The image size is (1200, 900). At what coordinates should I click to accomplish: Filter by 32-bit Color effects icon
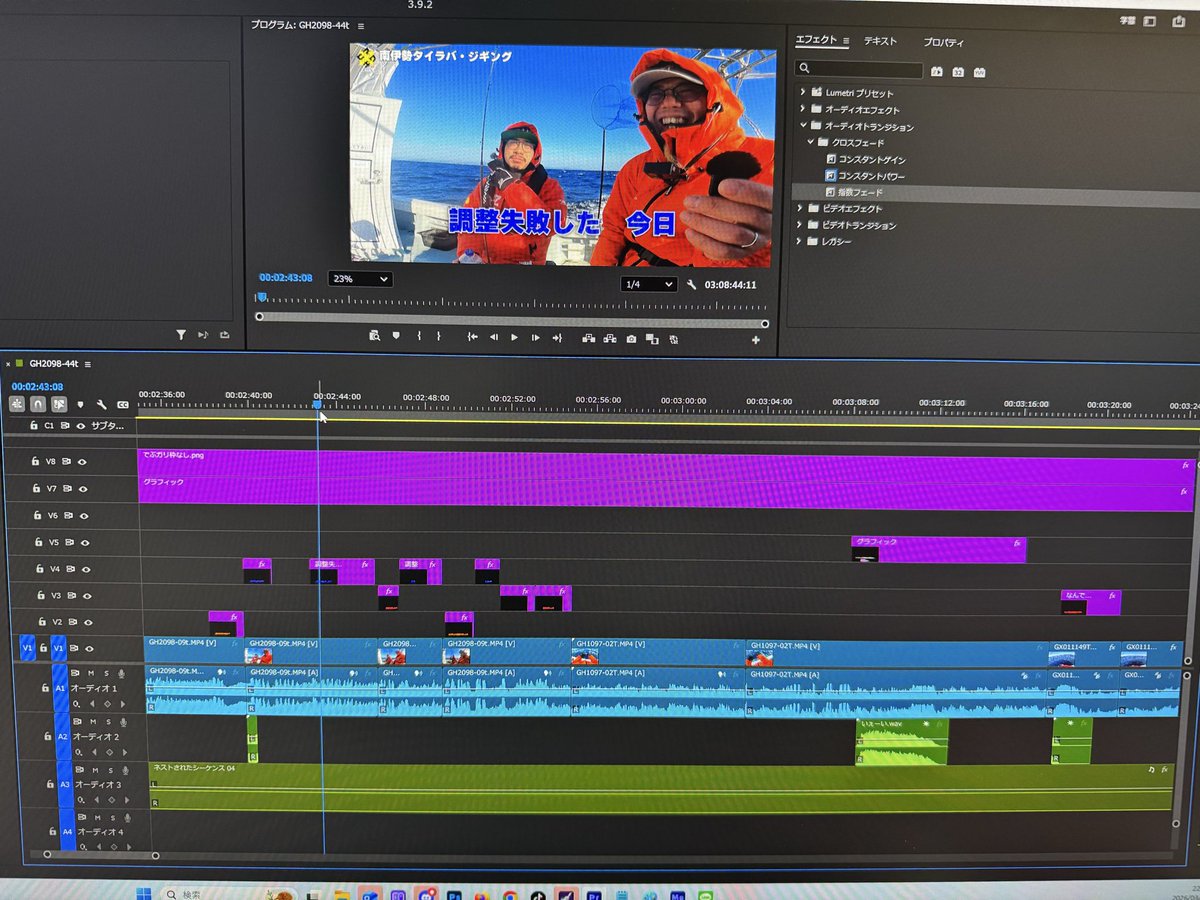pyautogui.click(x=958, y=71)
